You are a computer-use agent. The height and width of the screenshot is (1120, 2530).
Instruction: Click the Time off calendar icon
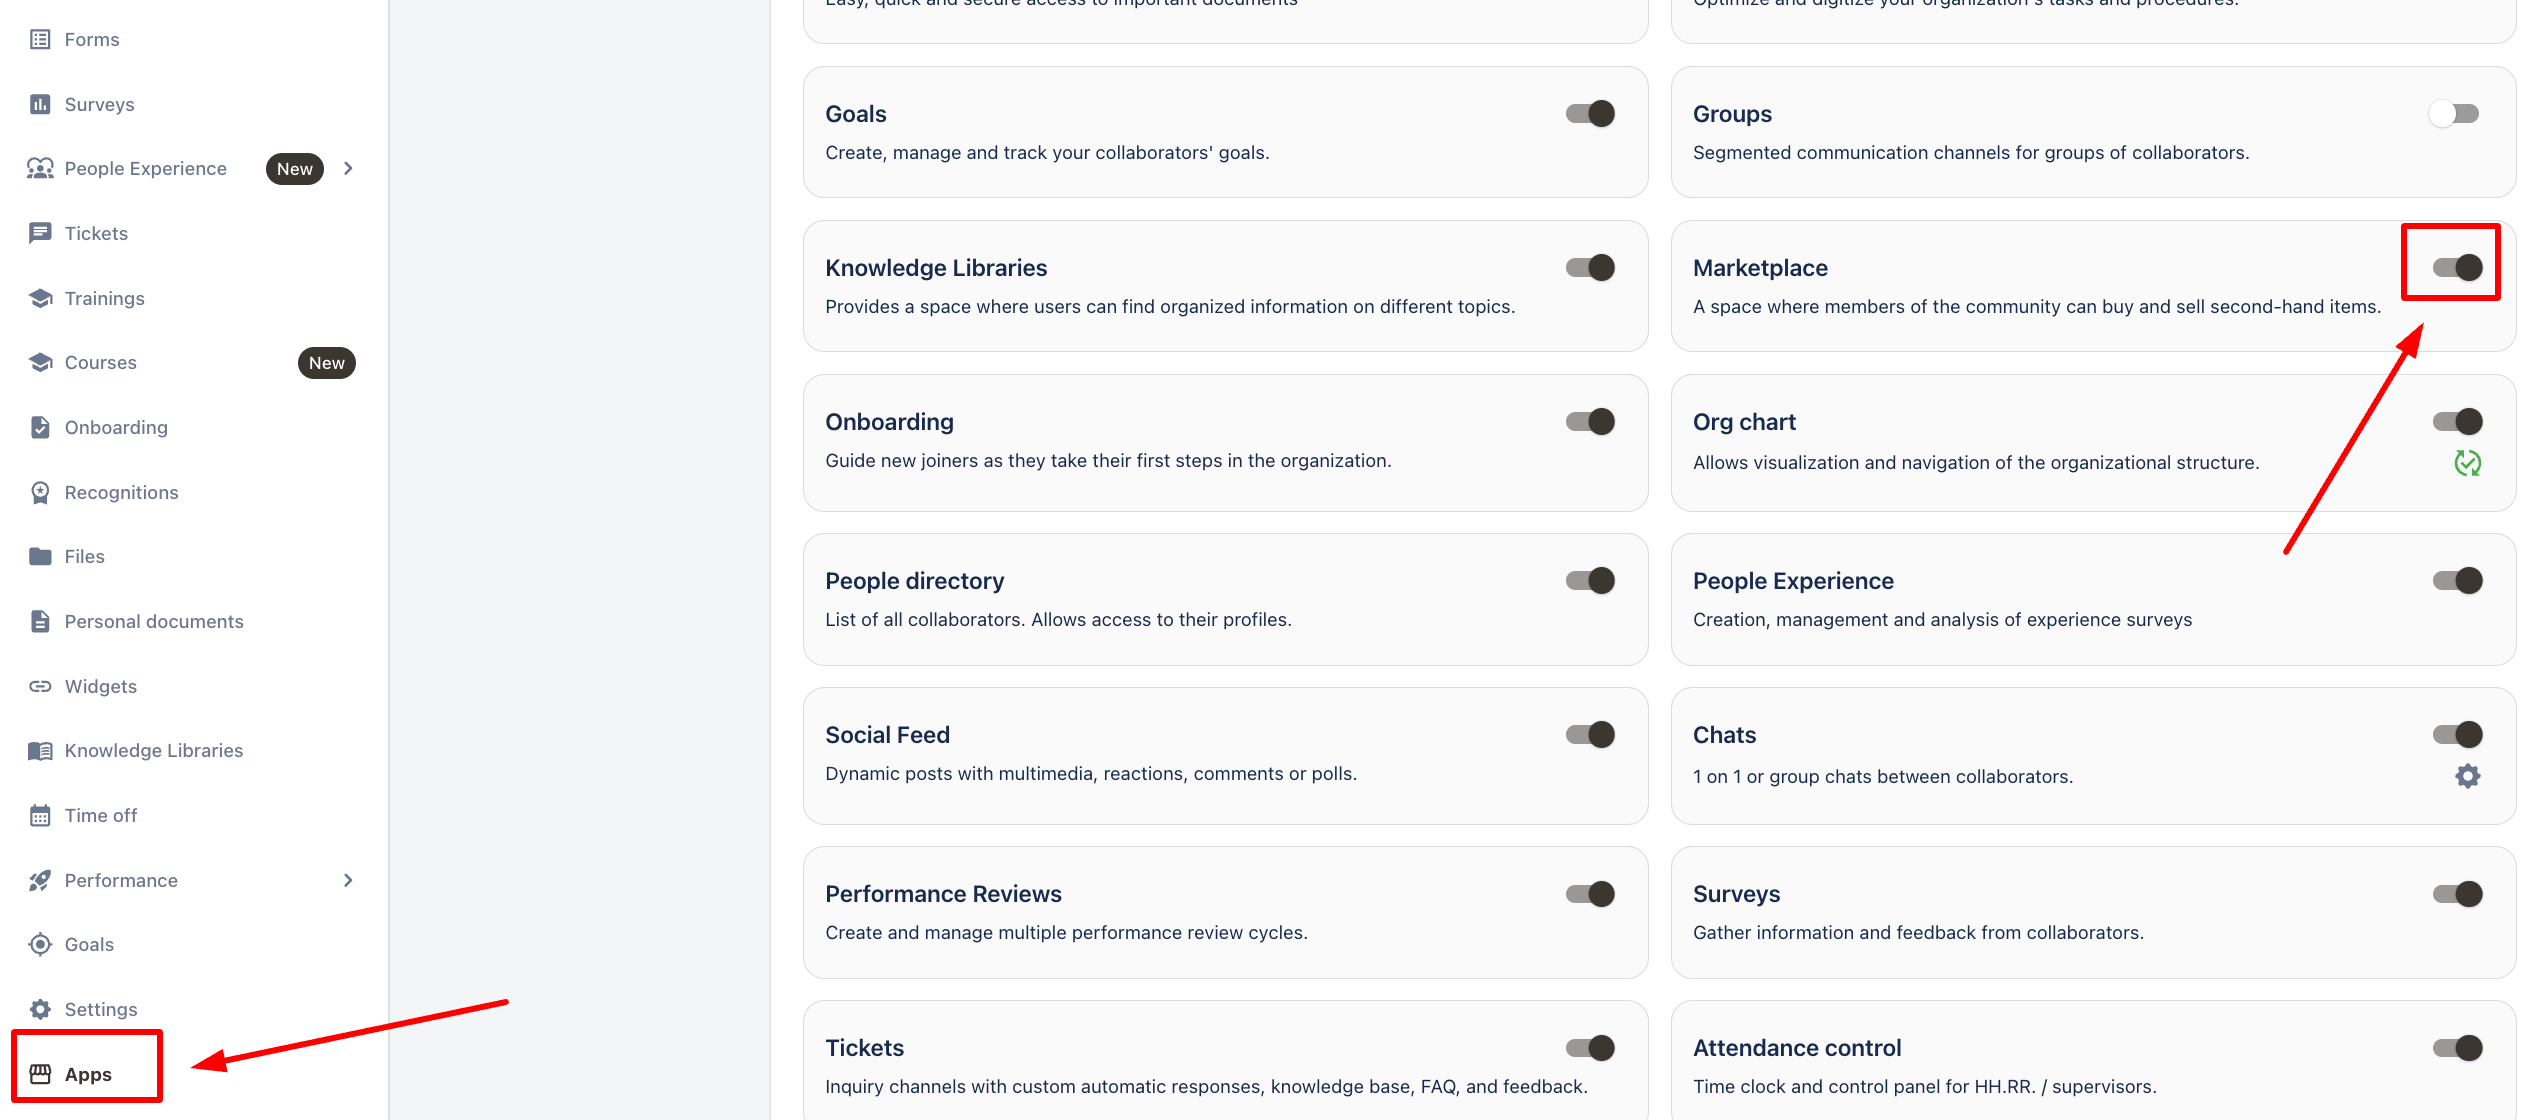40,815
